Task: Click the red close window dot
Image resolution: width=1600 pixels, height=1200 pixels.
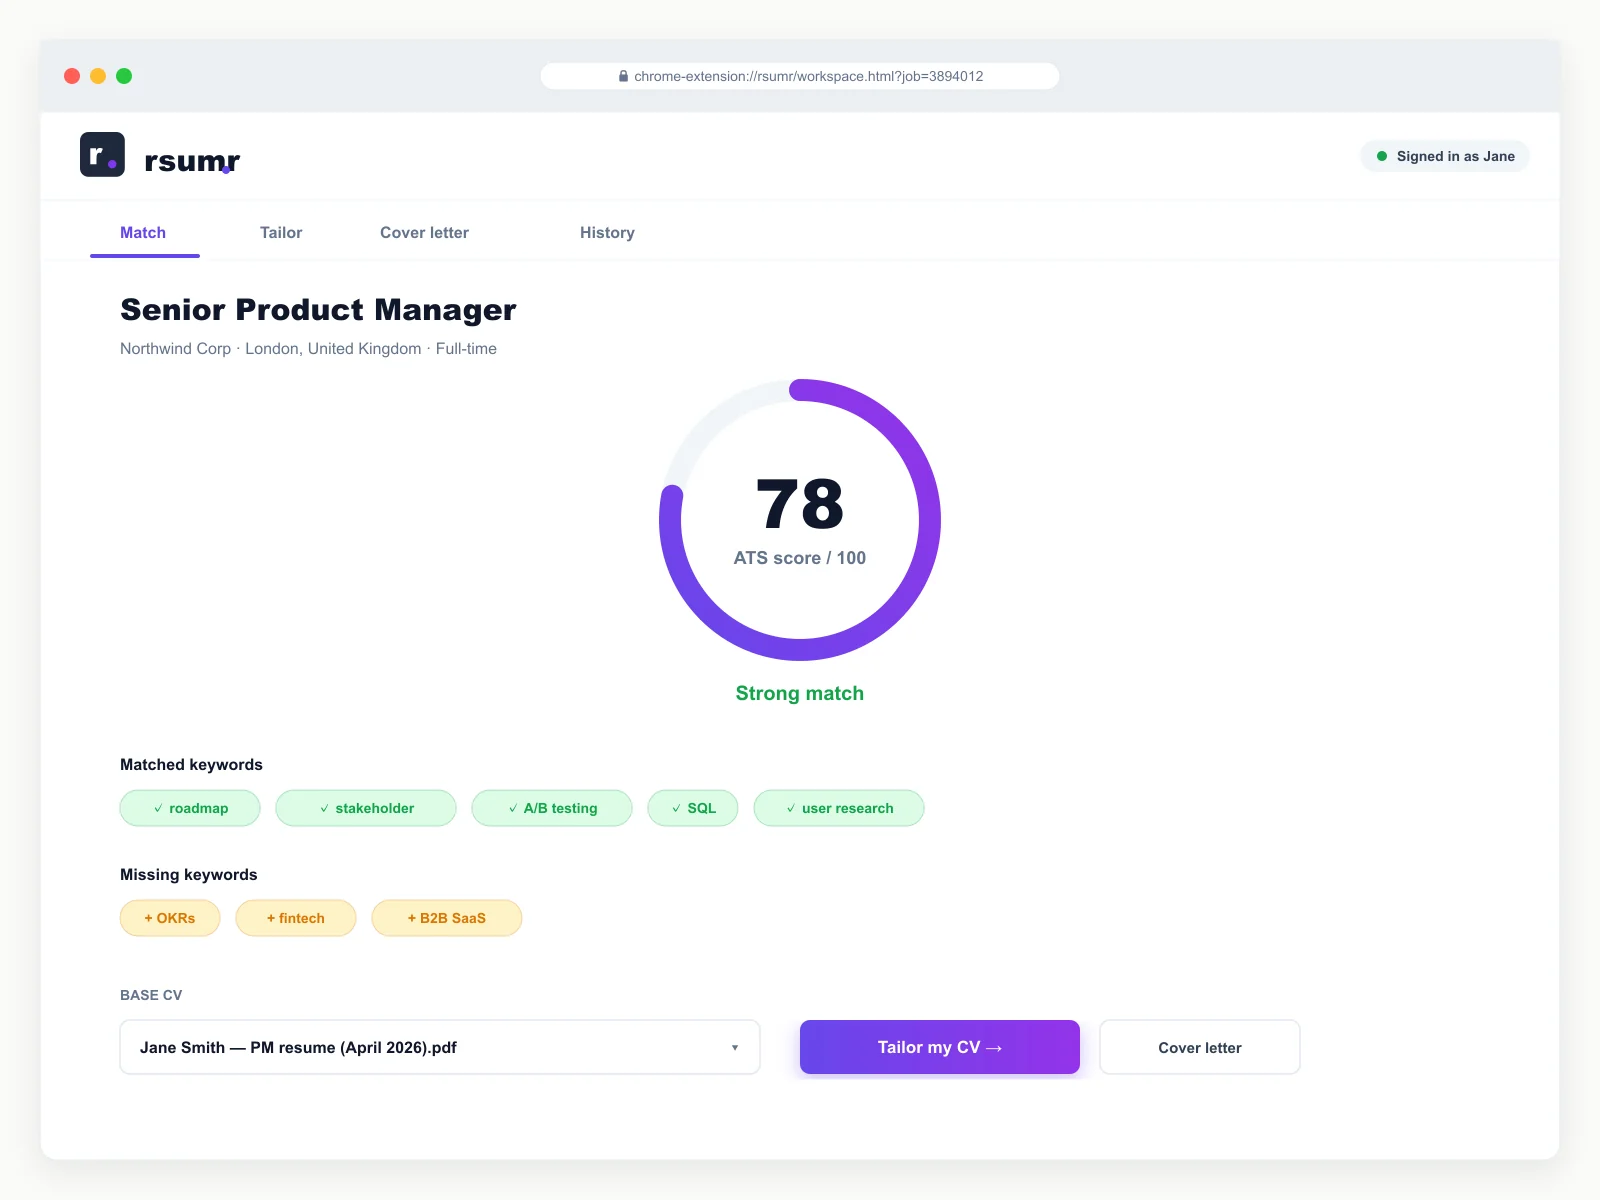Action: click(x=72, y=76)
